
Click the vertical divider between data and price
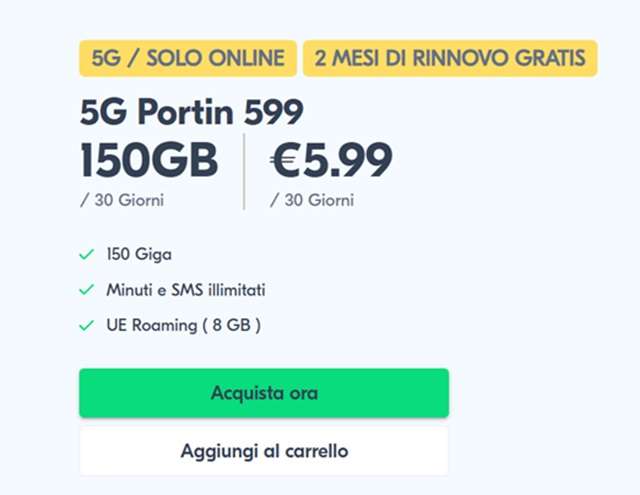(245, 171)
